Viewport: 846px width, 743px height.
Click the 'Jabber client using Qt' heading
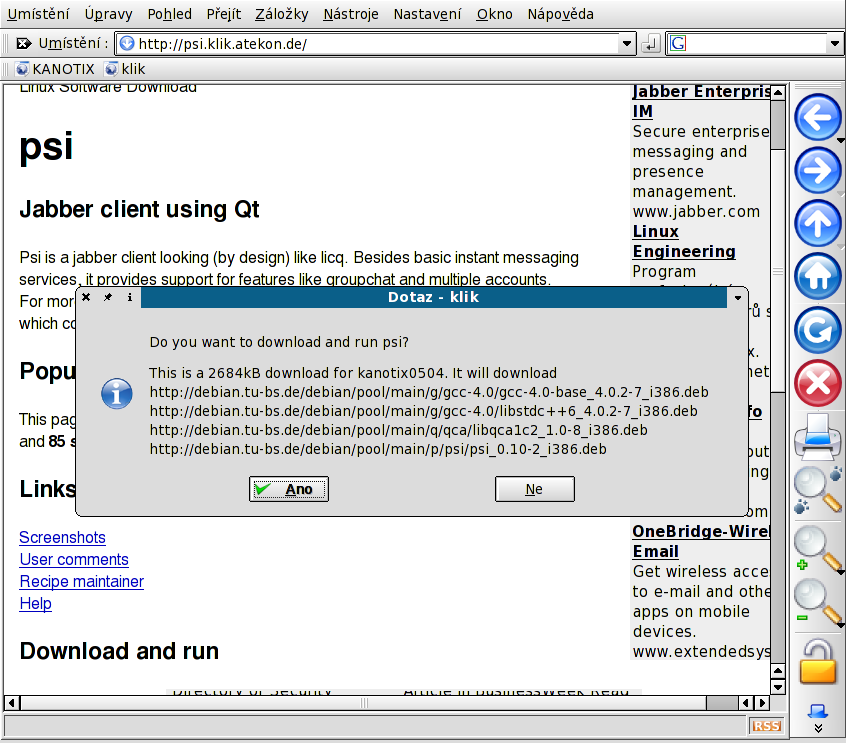139,209
